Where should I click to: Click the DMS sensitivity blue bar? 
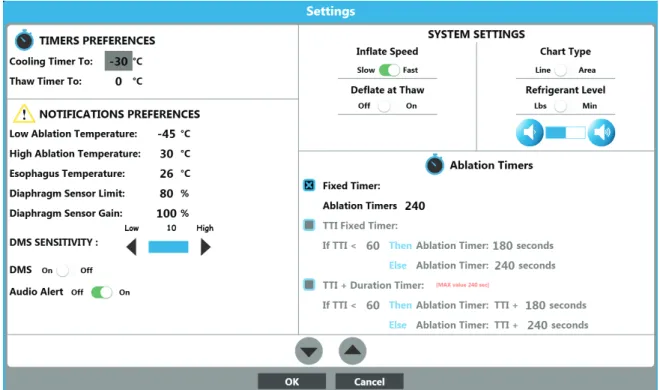pyautogui.click(x=168, y=247)
